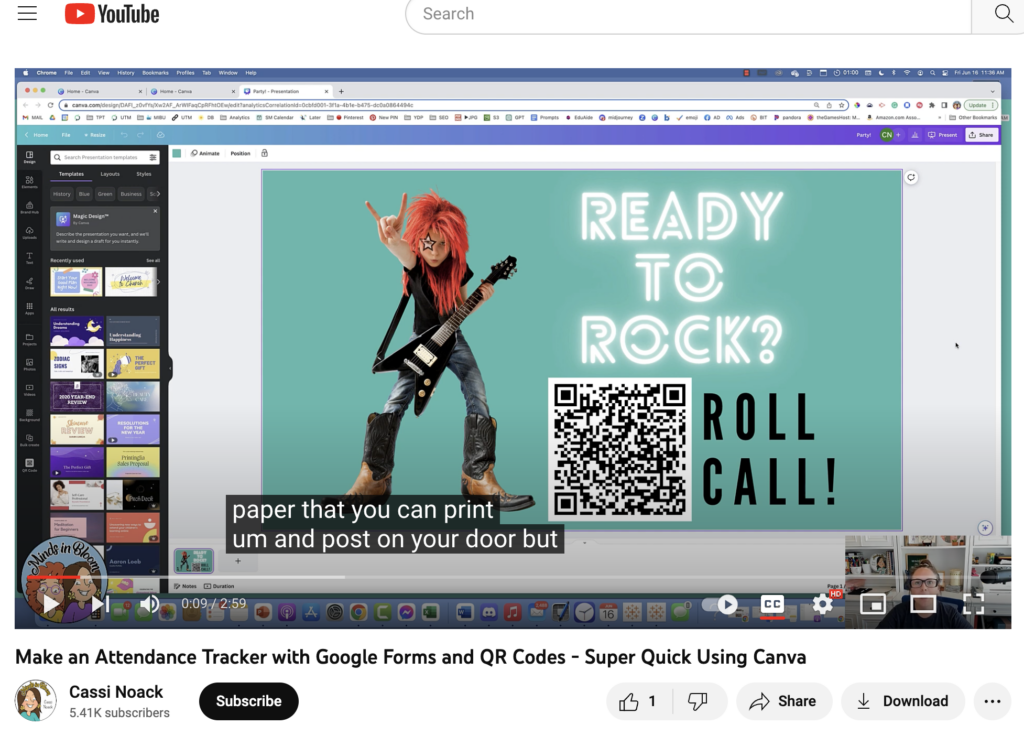The width and height of the screenshot is (1024, 736).
Task: In the video, click Canva's Brand Hub icon
Action: pos(29,207)
